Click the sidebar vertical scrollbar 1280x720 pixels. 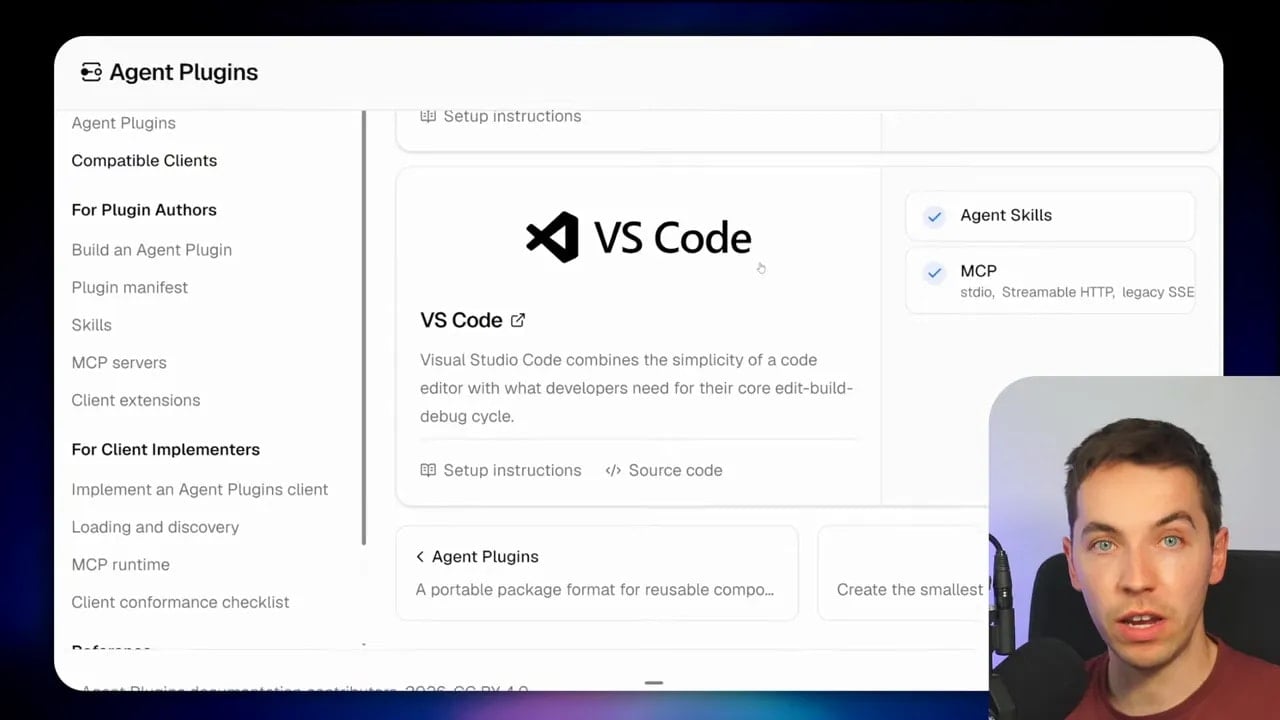pyautogui.click(x=364, y=328)
